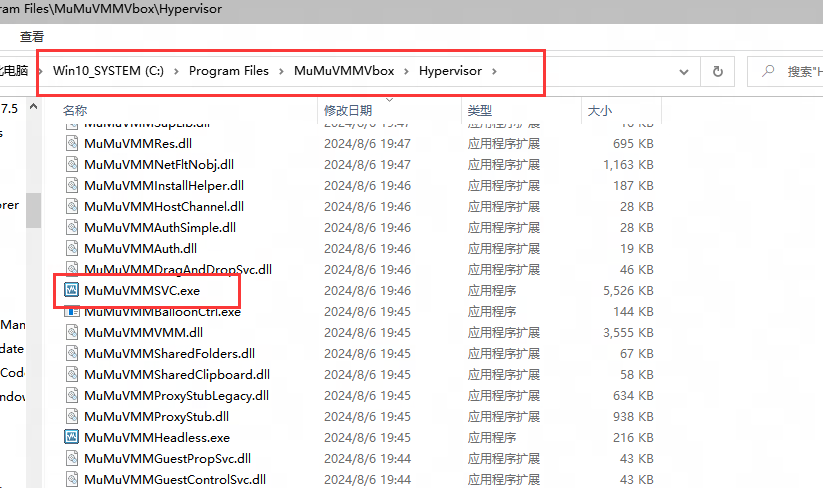
Task: Sort files by 名称 column
Action: tap(75, 111)
